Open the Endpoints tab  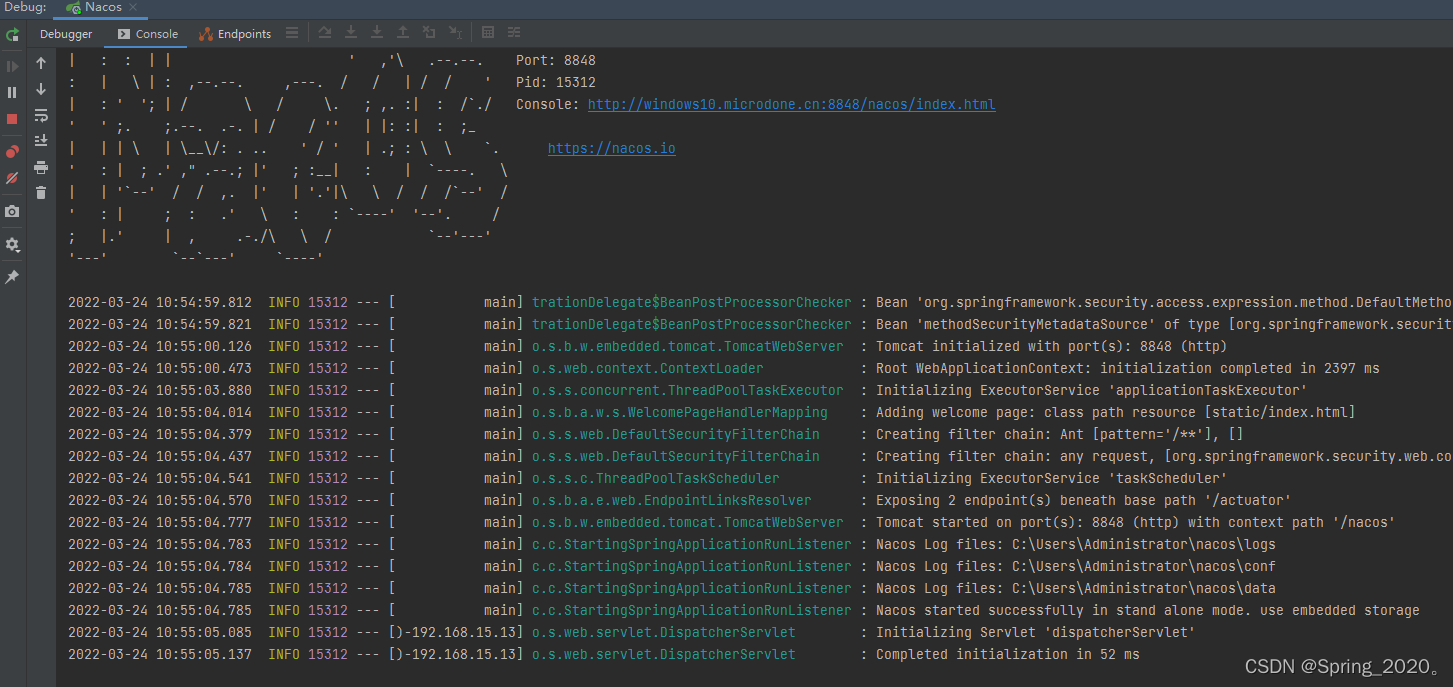click(x=243, y=33)
